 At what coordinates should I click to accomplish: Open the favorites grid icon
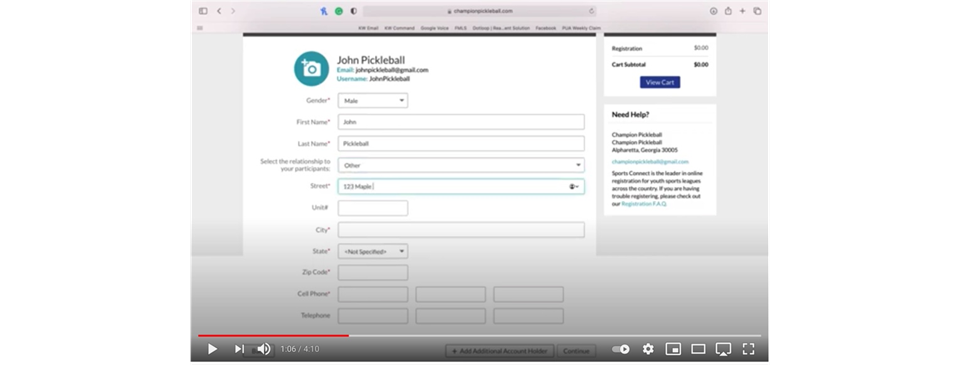200,28
